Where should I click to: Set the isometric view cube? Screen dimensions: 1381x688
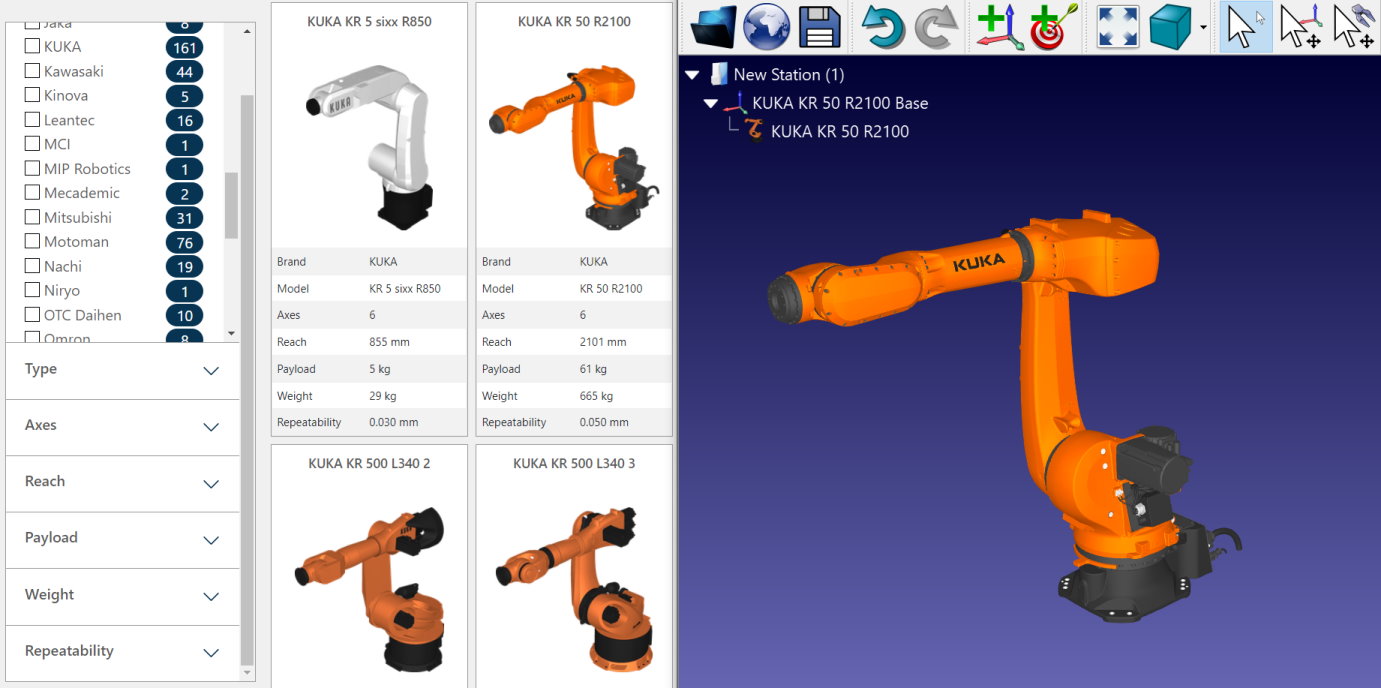tap(1170, 27)
